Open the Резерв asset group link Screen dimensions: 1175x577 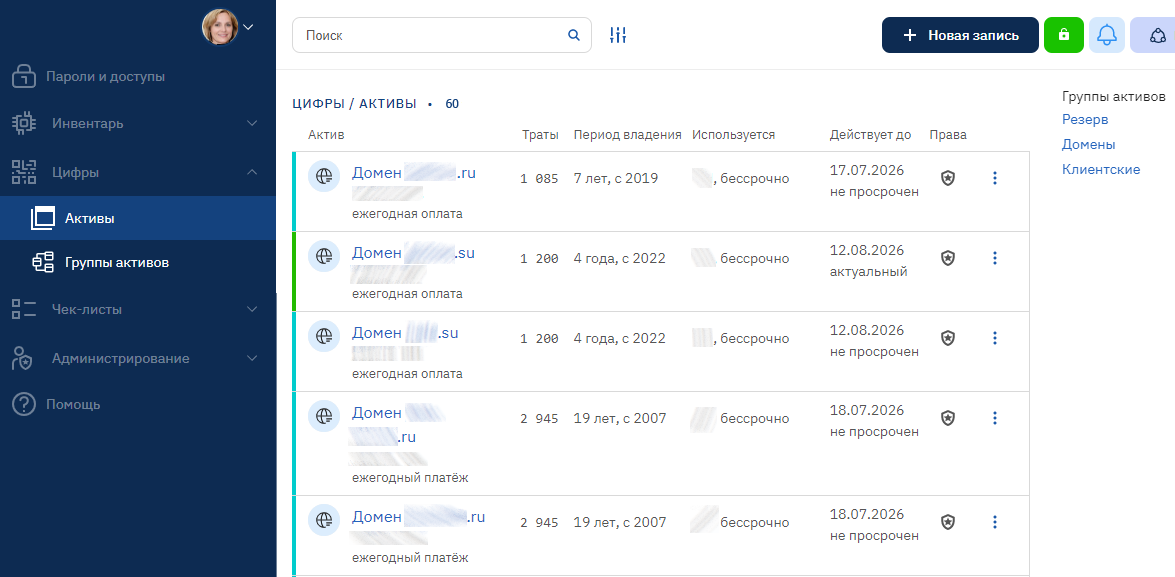point(1084,120)
